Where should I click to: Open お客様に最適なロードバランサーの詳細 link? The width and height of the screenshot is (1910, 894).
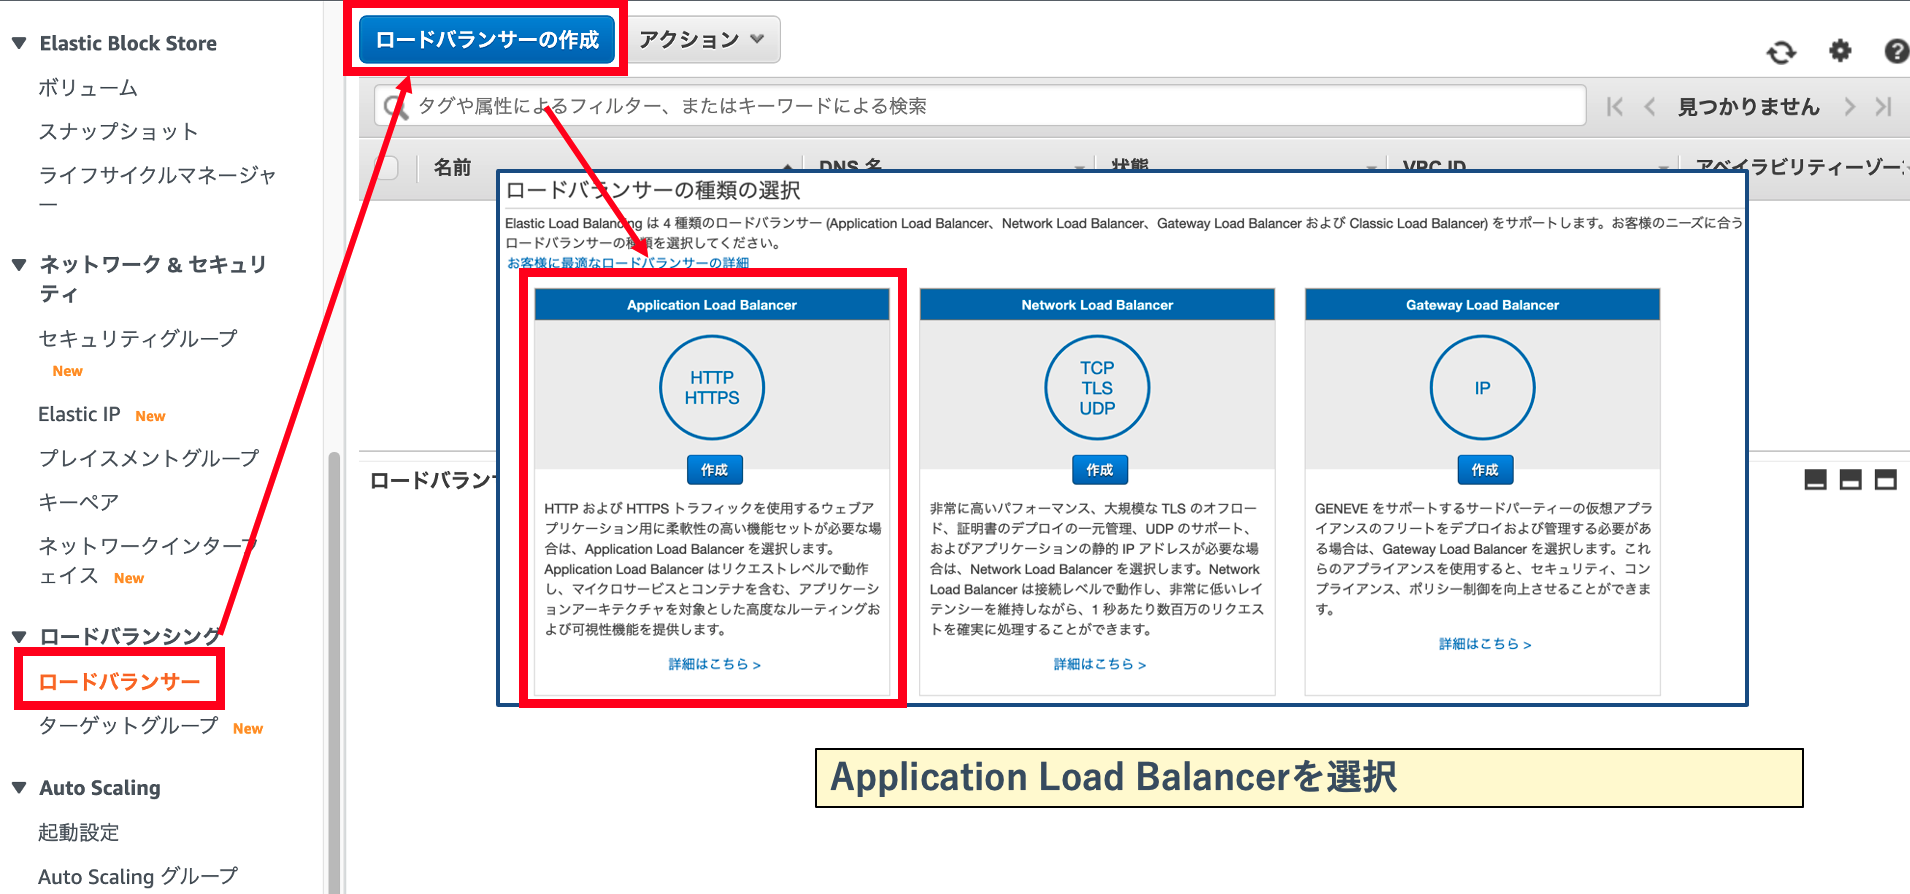click(x=628, y=263)
